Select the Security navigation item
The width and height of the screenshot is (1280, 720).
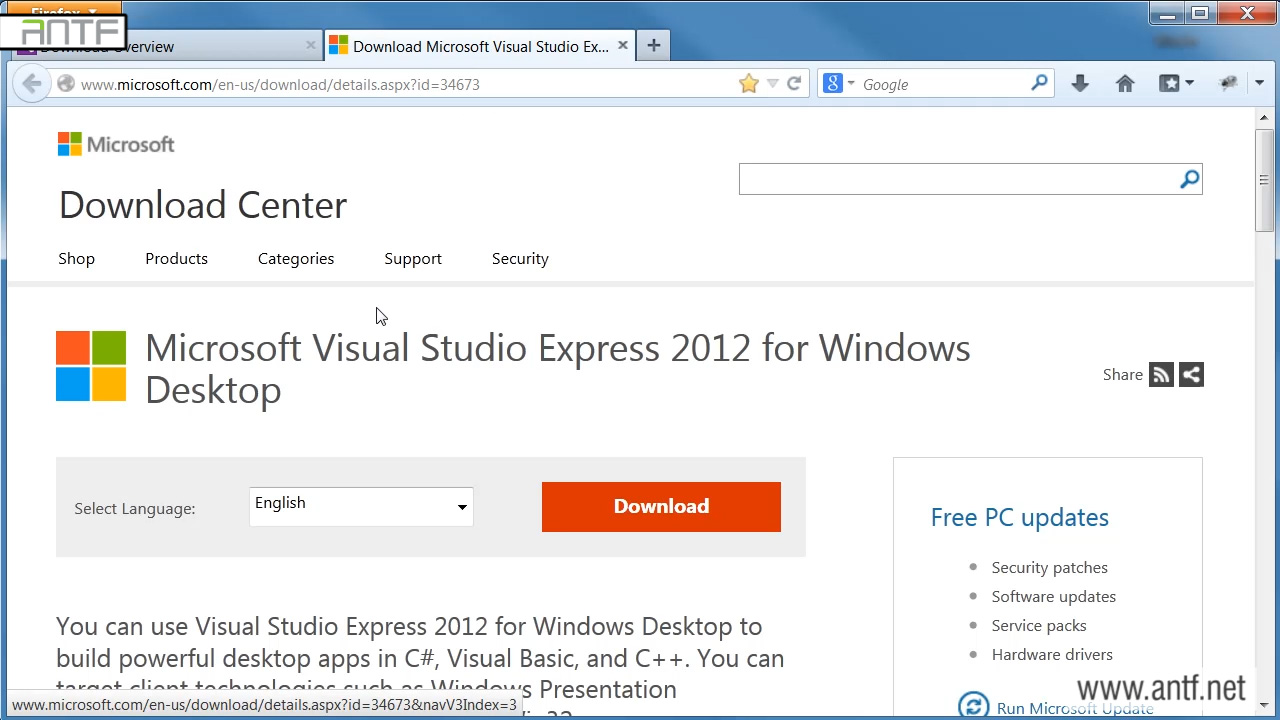(x=520, y=258)
